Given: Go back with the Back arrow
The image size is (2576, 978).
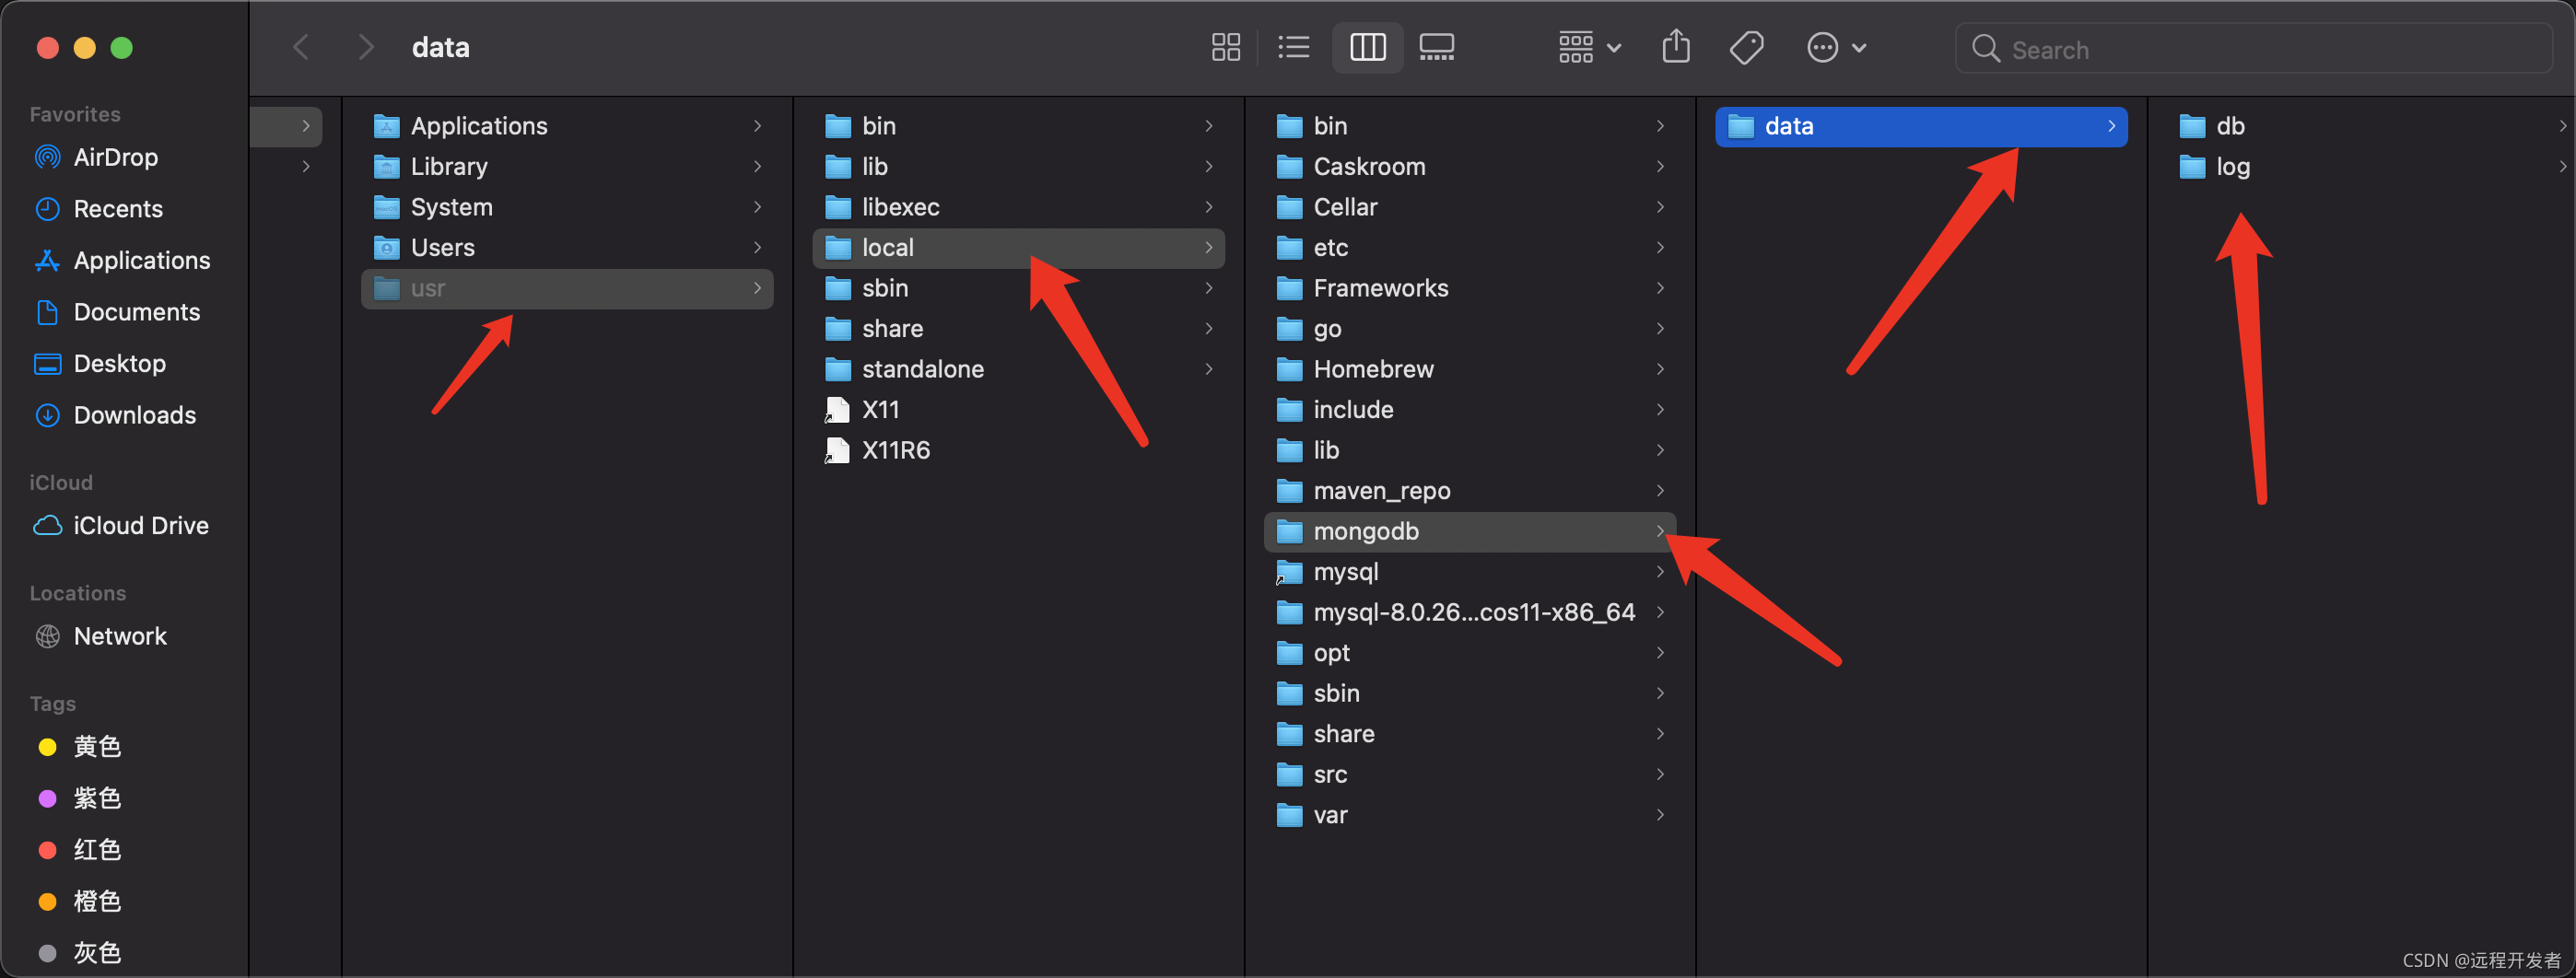Looking at the screenshot, I should (301, 47).
